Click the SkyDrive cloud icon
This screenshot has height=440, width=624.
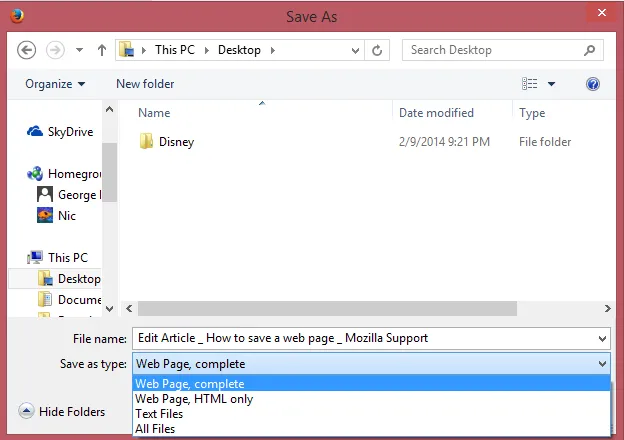[35, 131]
